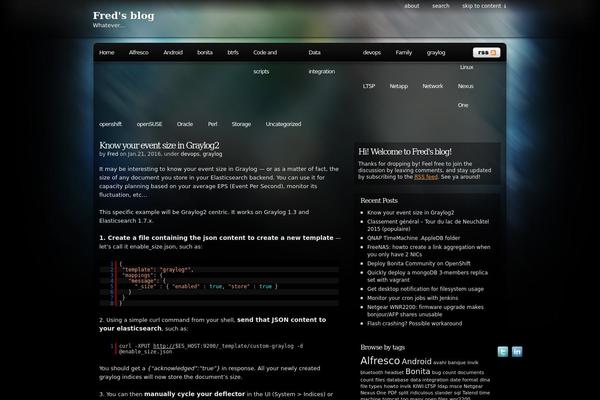Viewport: 600px width, 400px height.
Task: Open the search link at the page top
Action: (441, 6)
